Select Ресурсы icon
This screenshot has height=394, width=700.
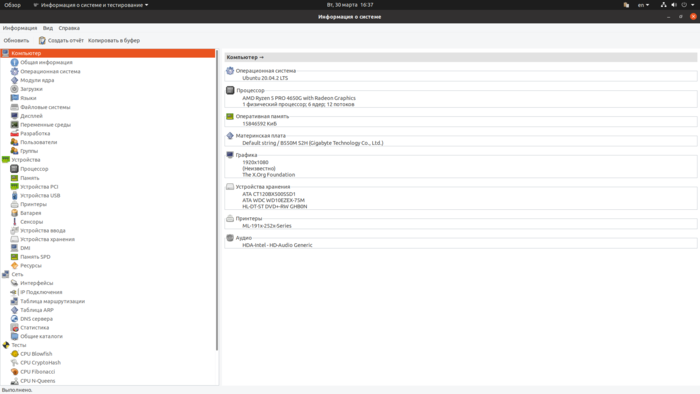(14, 265)
